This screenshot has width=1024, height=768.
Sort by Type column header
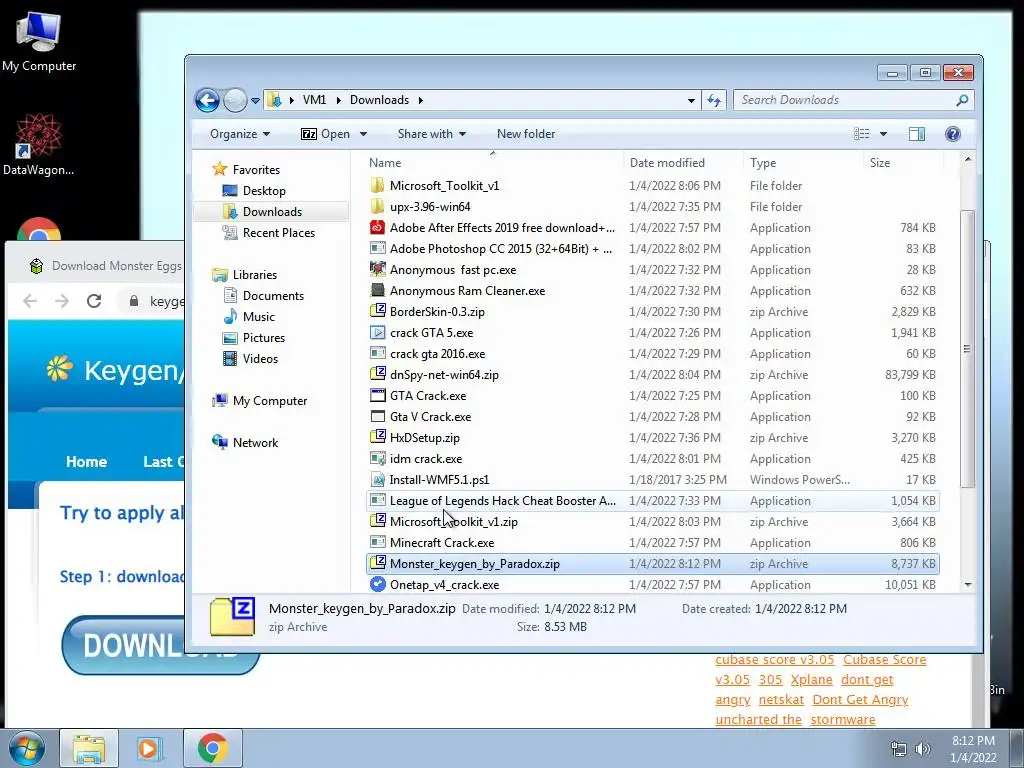[x=763, y=163]
